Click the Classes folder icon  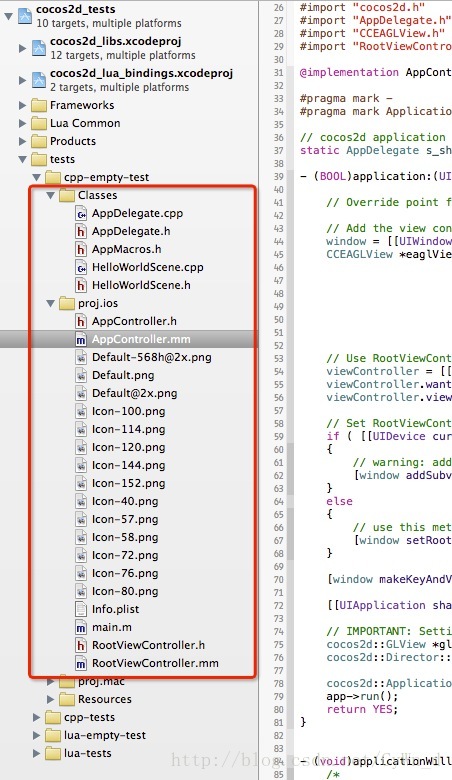point(67,195)
